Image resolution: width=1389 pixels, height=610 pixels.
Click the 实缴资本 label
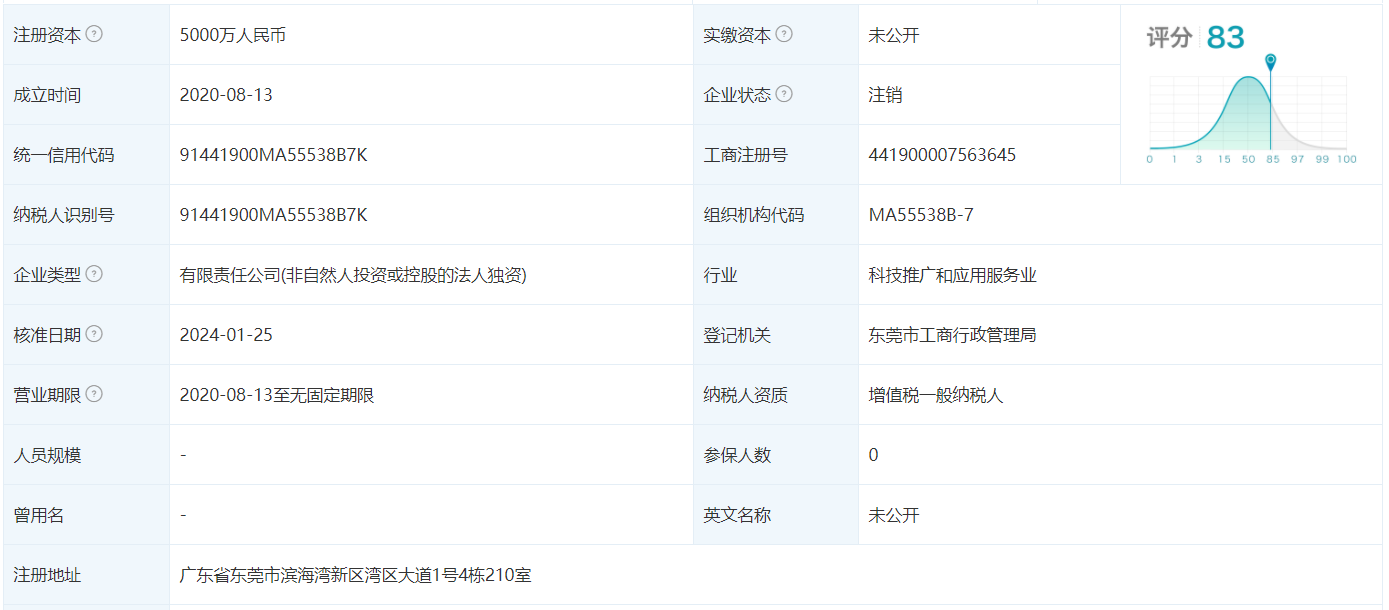737,35
